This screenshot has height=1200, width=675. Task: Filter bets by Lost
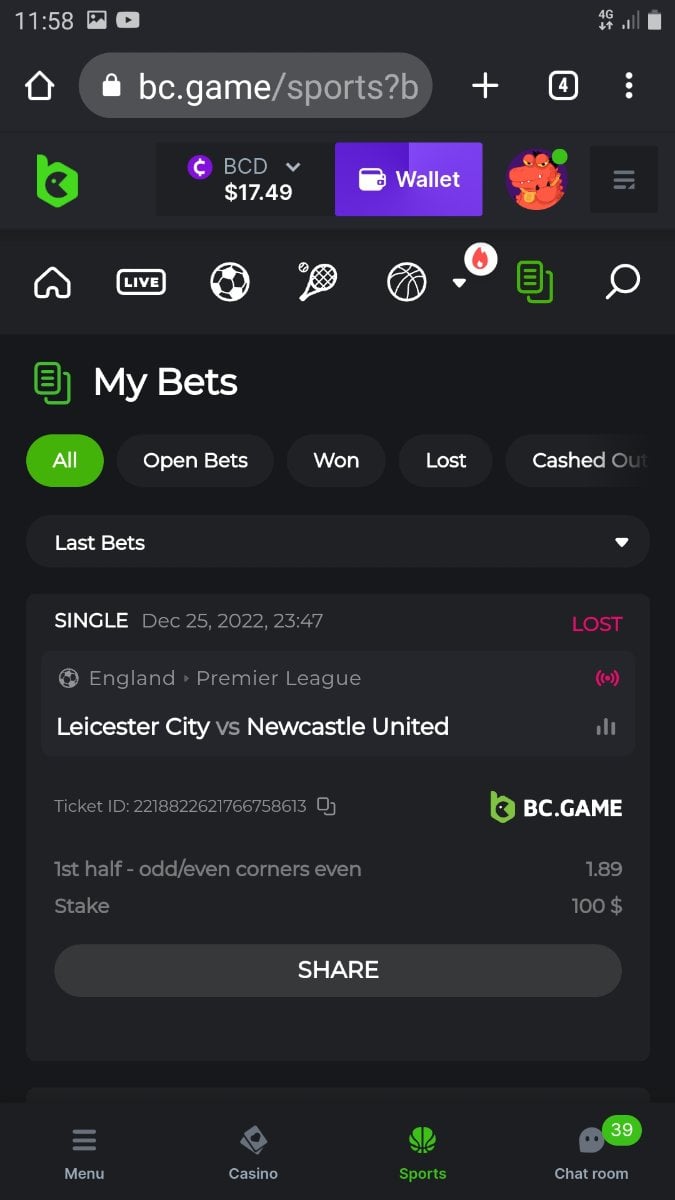point(446,460)
